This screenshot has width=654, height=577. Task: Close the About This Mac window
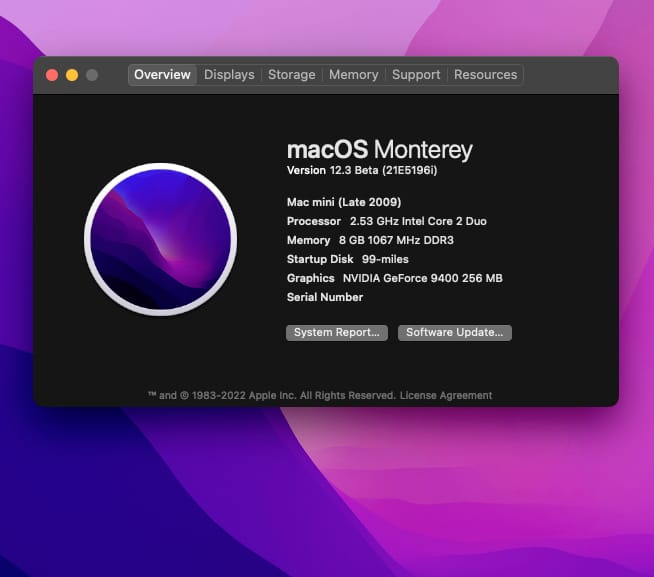point(52,75)
